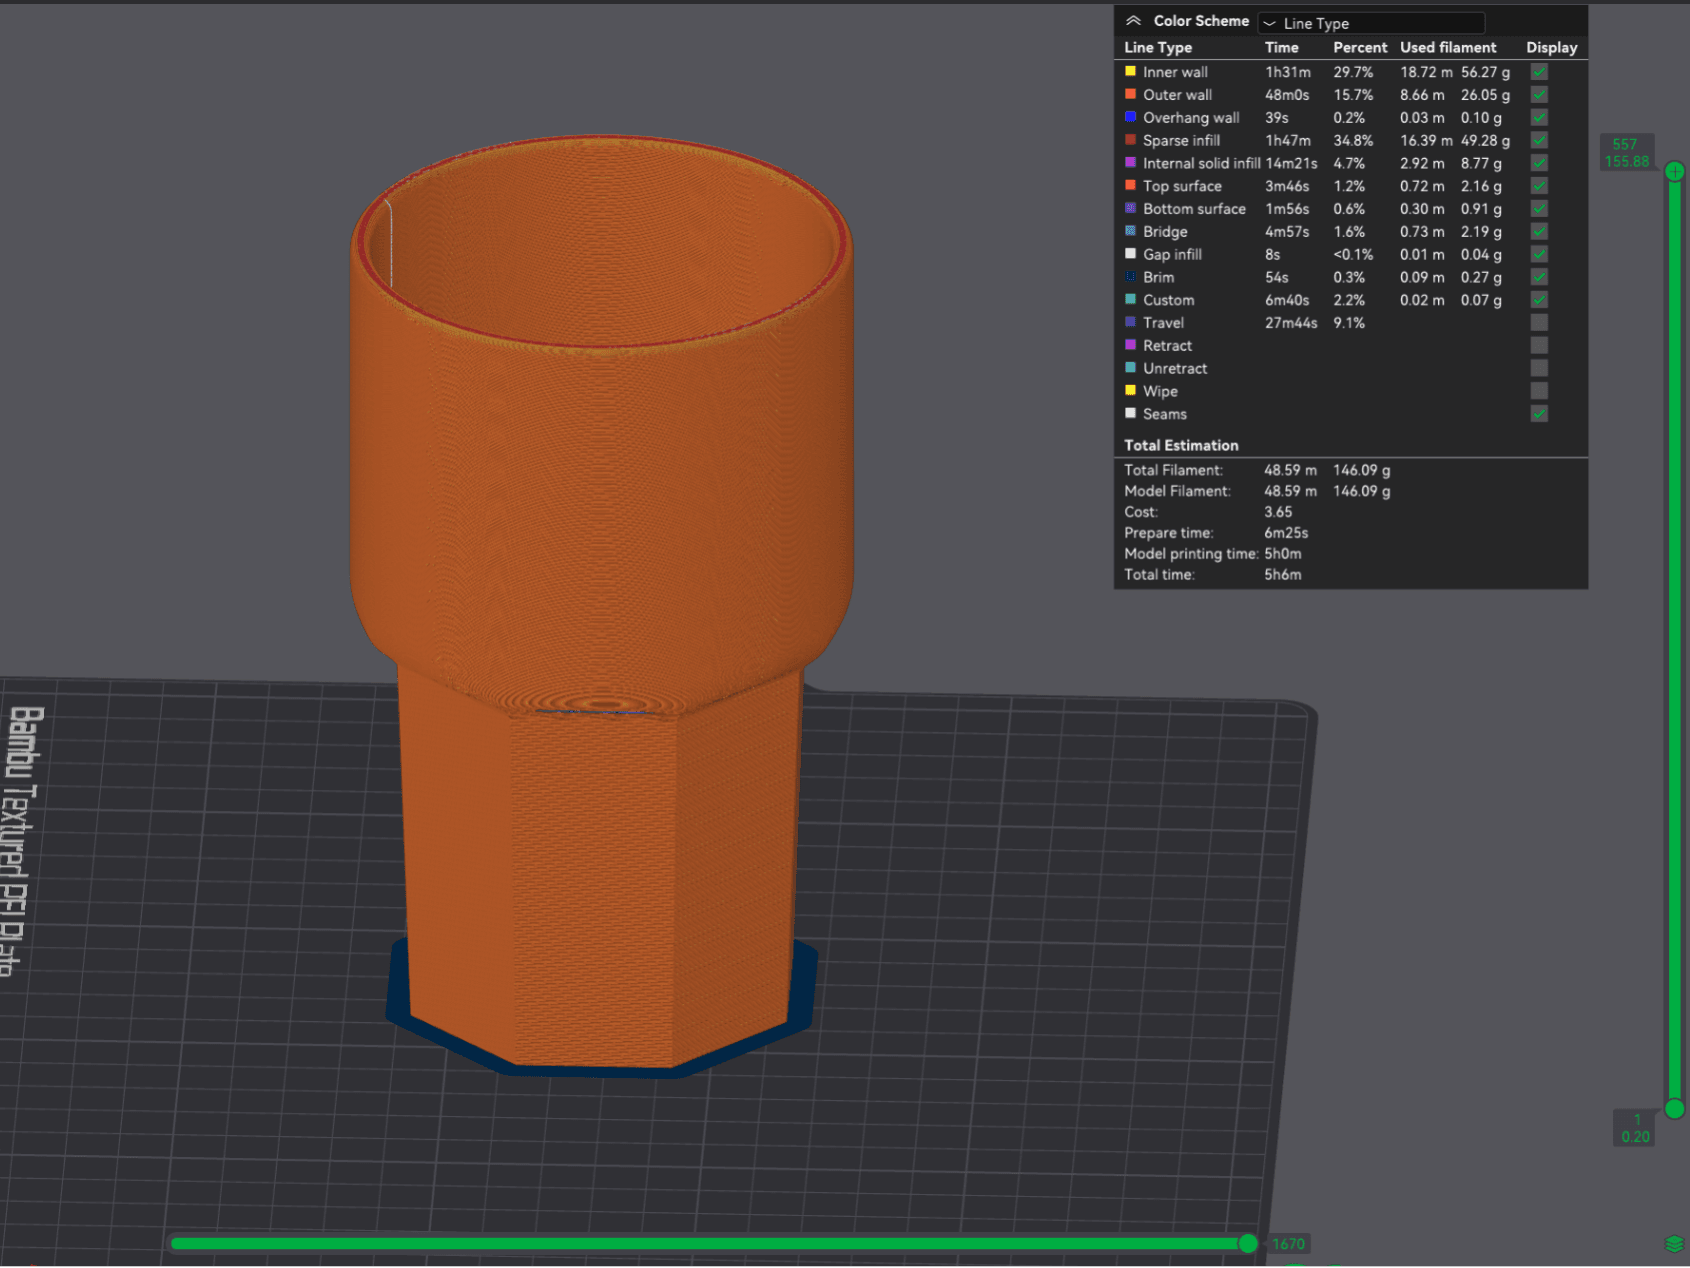Click the Display column header
Viewport: 1690px width, 1268px height.
coord(1551,47)
